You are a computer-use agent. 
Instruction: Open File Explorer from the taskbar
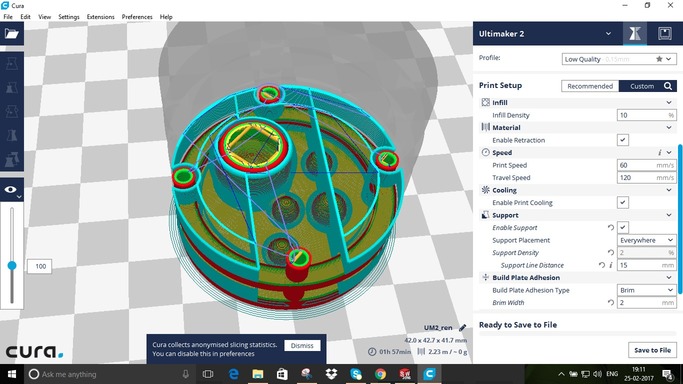click(x=258, y=374)
